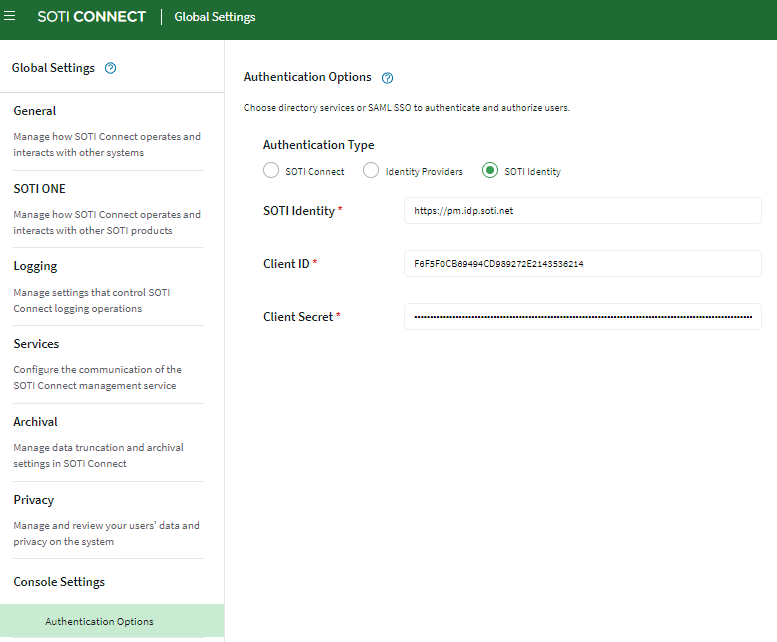Select the SOTI Identity radio button

[x=490, y=170]
